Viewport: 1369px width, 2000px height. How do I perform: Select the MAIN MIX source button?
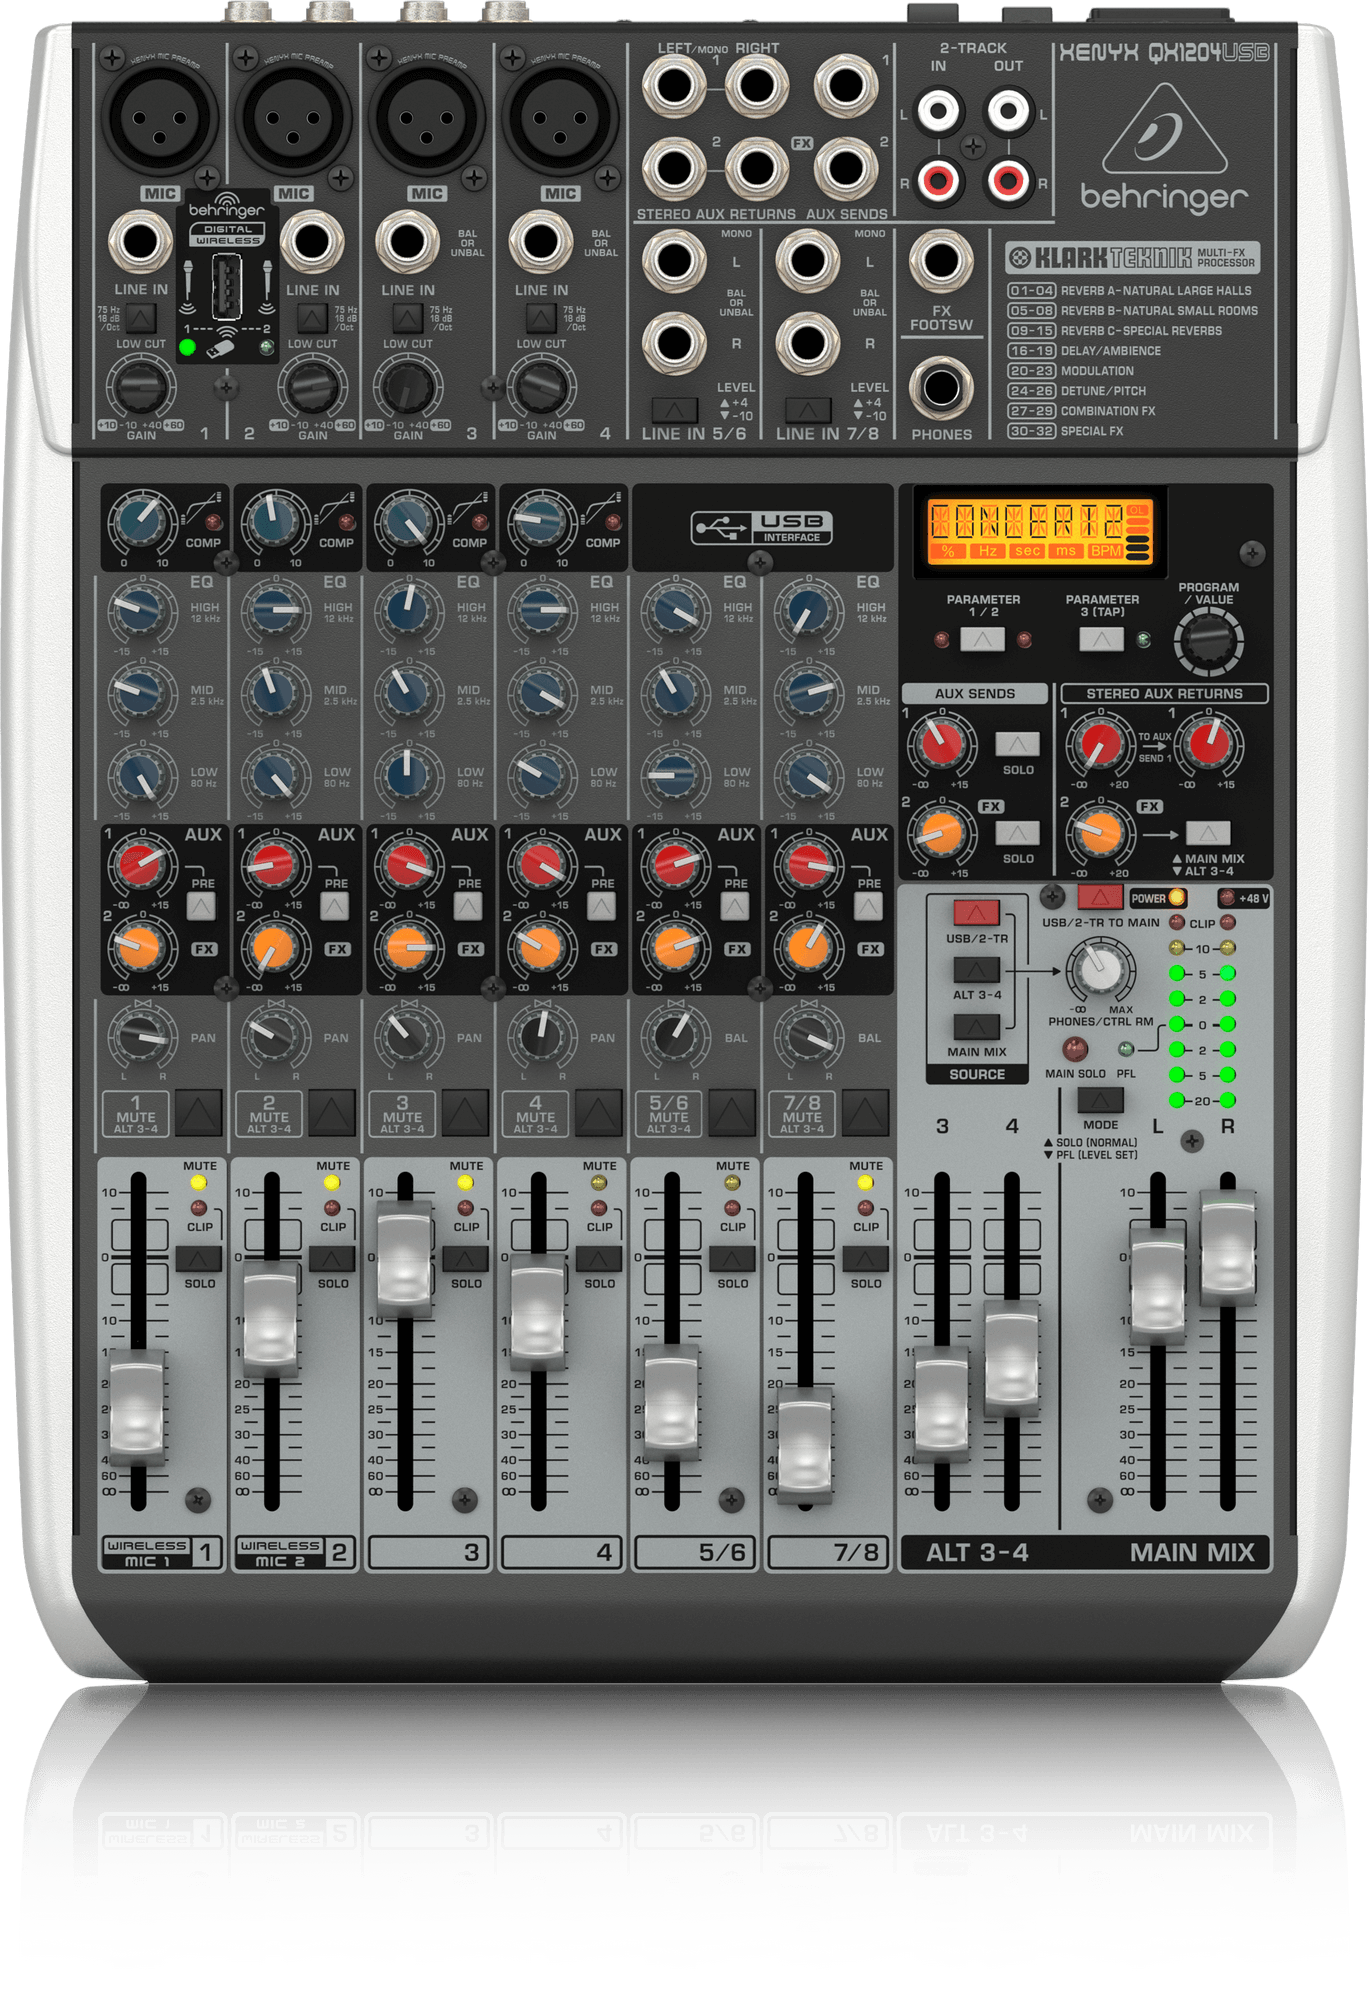click(x=976, y=1026)
